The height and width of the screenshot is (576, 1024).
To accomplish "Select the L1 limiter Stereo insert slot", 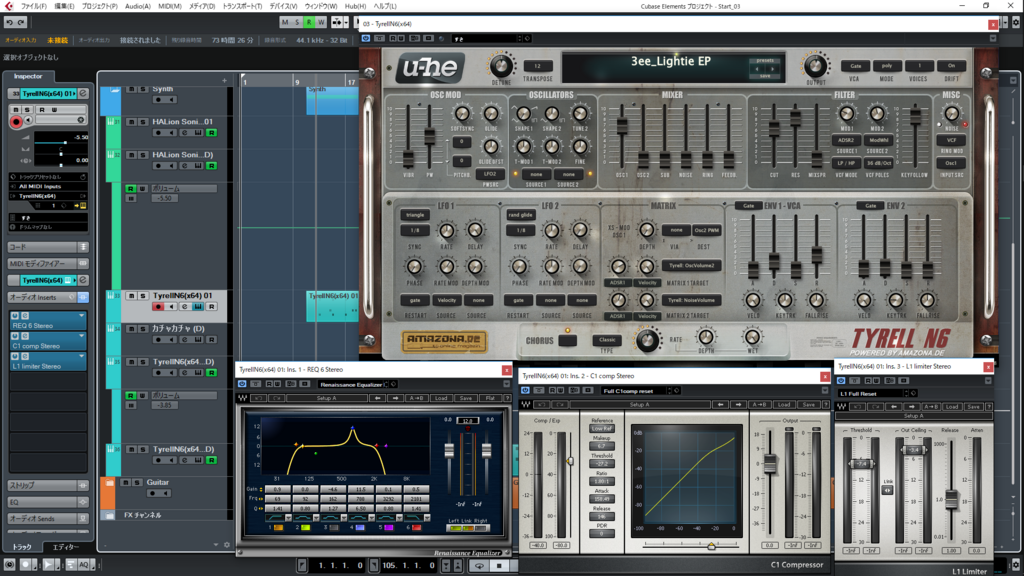I will coord(48,362).
